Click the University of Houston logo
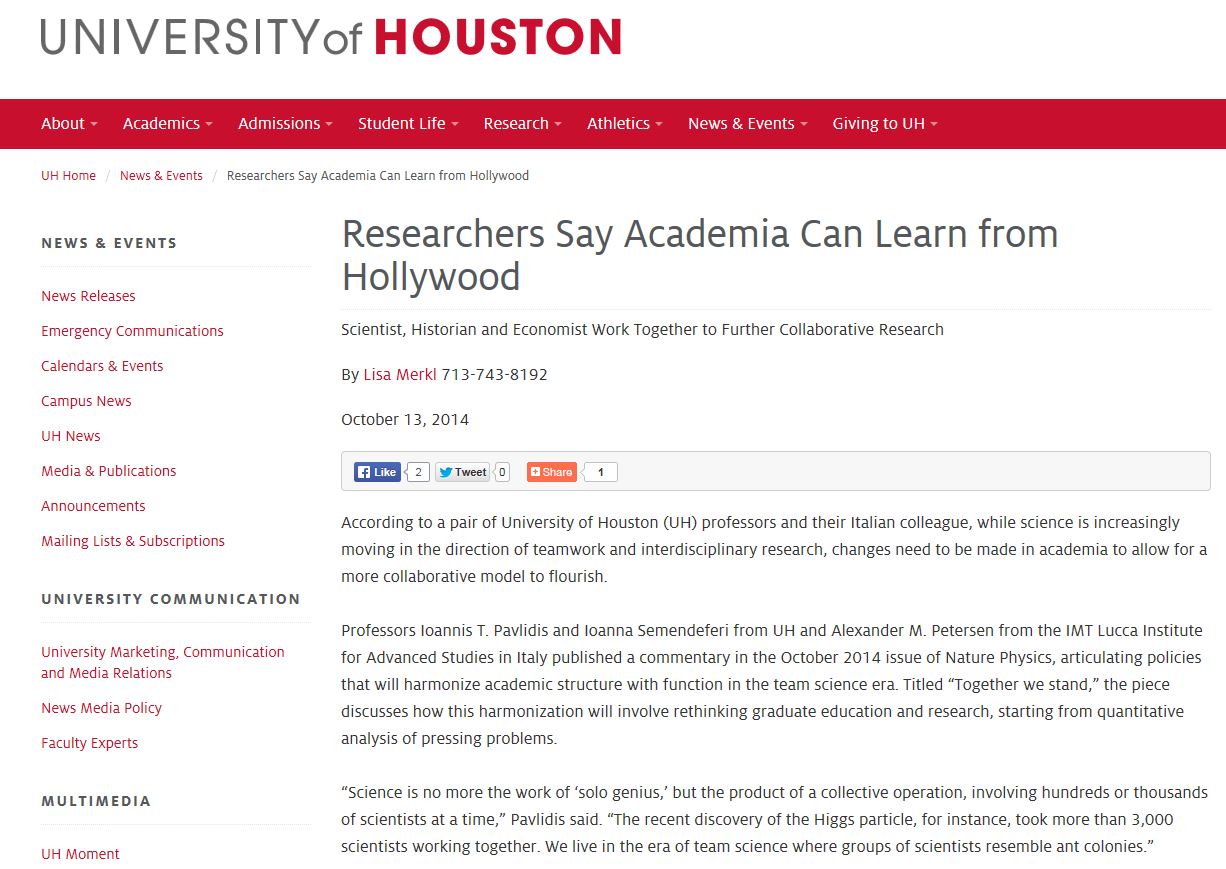 [x=331, y=38]
